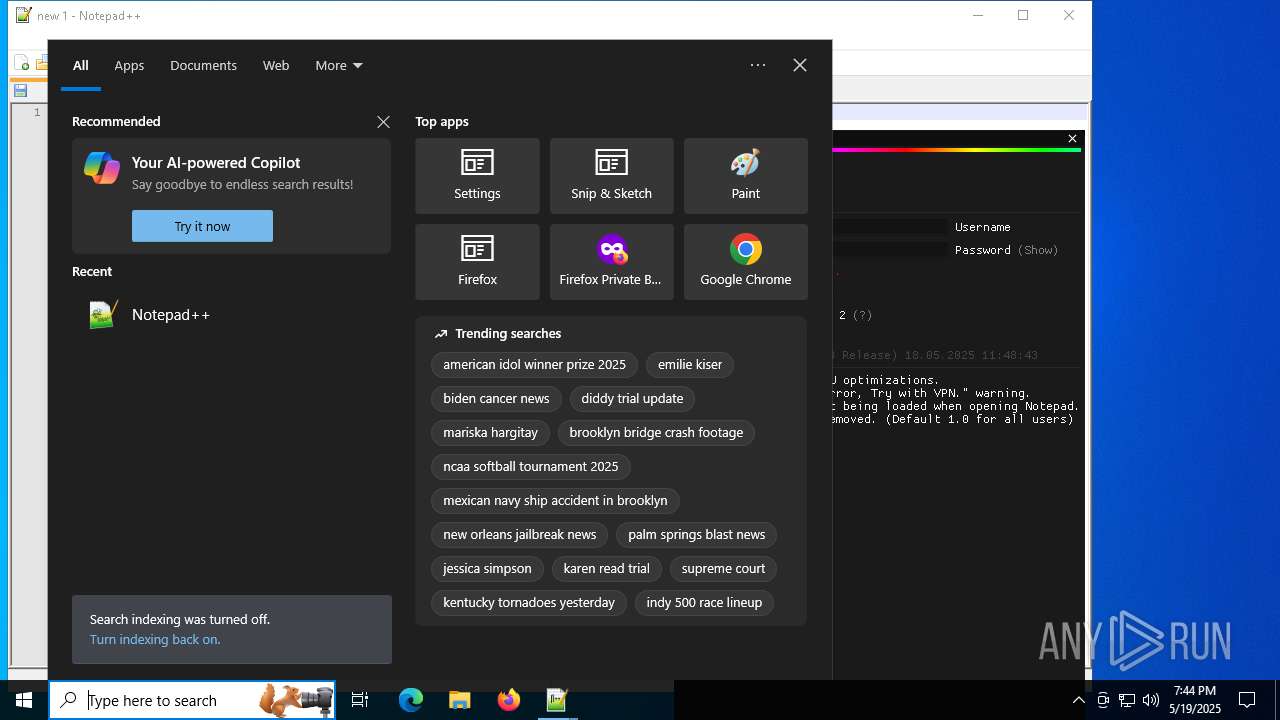Choose brooklyn bridge crash footage search

(x=656, y=433)
